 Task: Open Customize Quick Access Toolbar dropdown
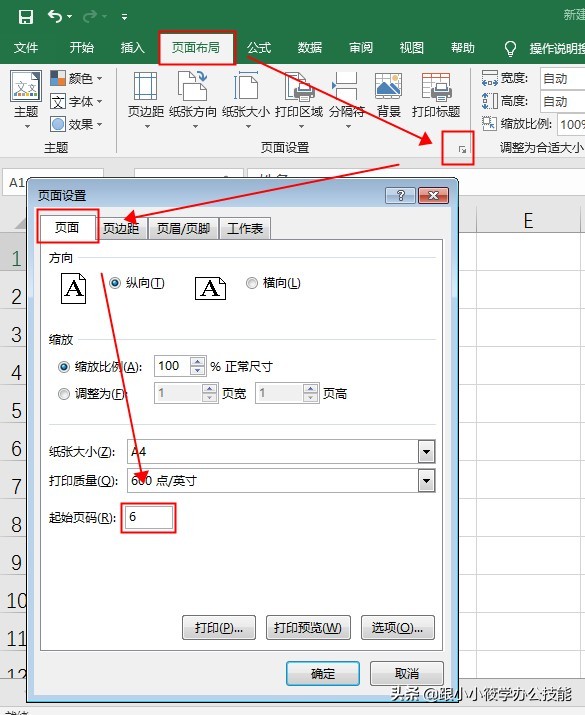(x=124, y=17)
